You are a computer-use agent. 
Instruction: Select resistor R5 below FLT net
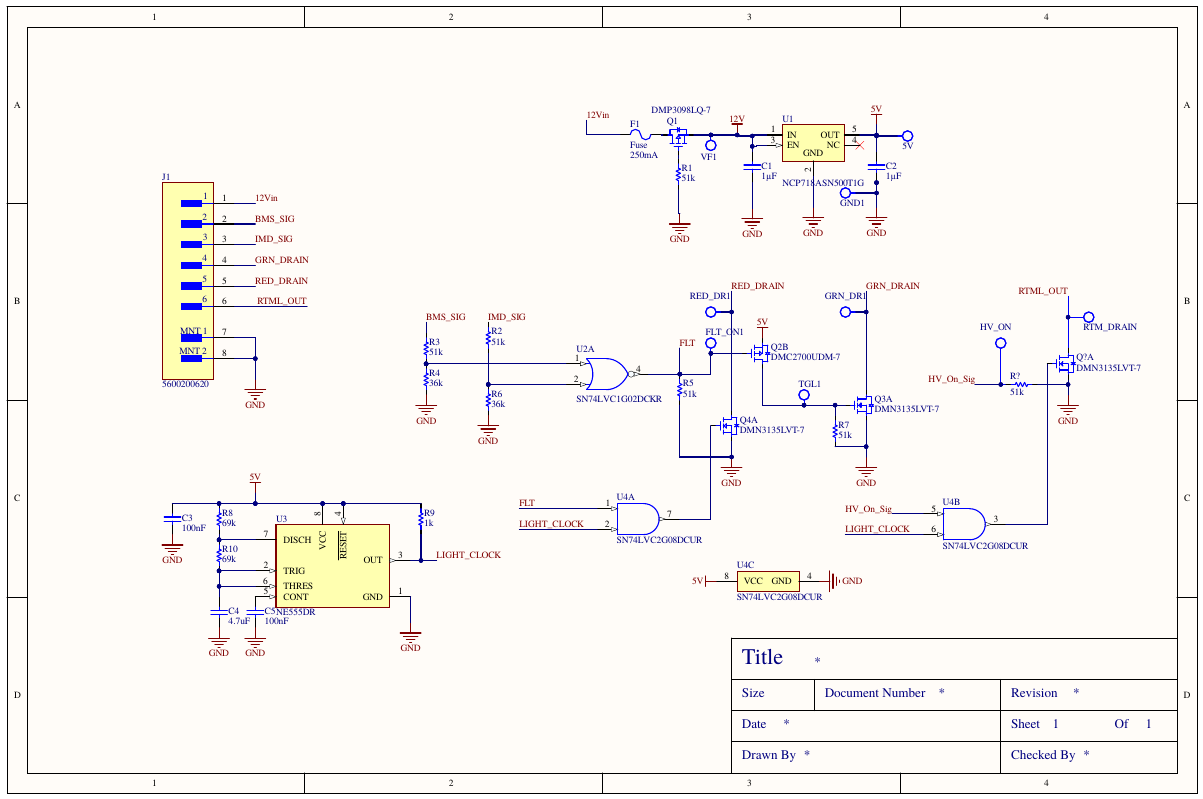679,389
